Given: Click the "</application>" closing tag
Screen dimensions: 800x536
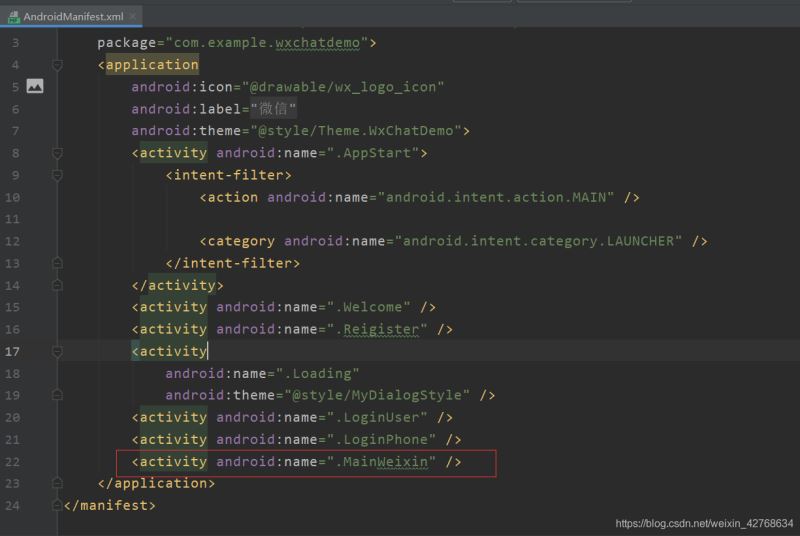Looking at the screenshot, I should click(x=157, y=483).
